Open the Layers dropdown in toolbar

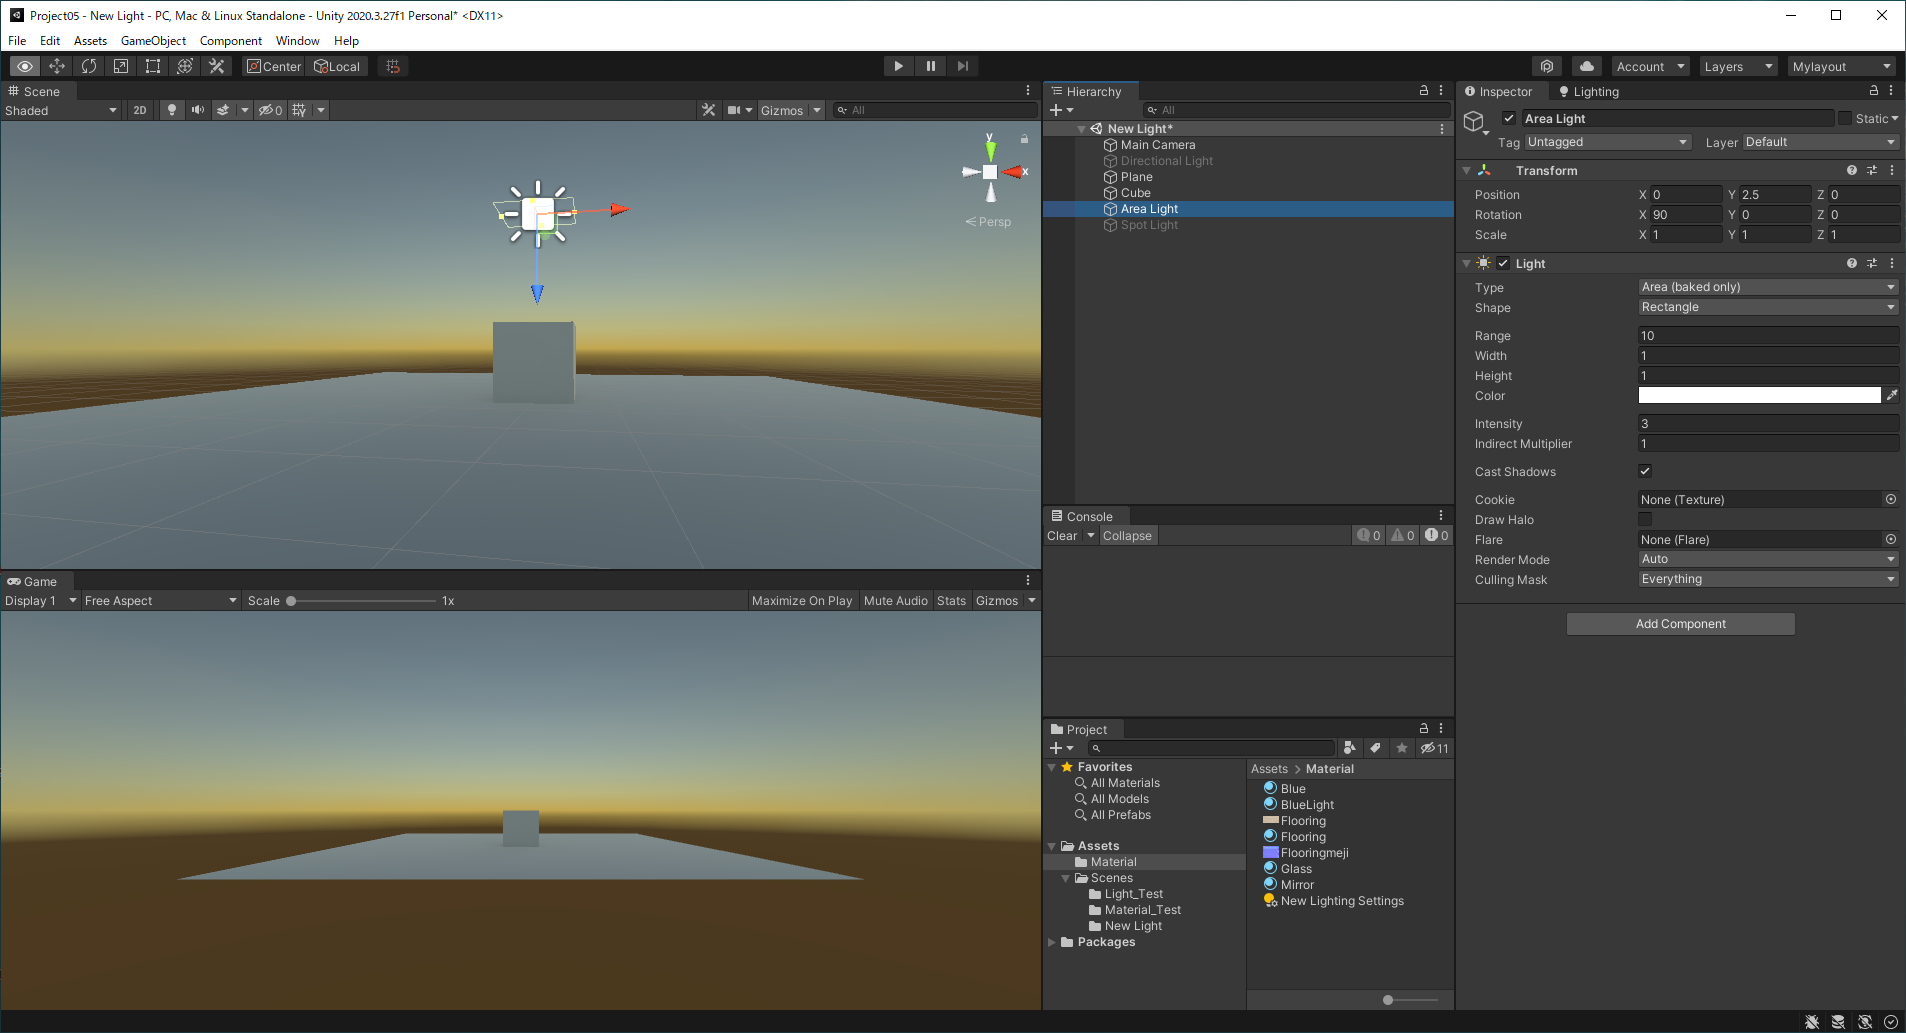pyautogui.click(x=1738, y=66)
